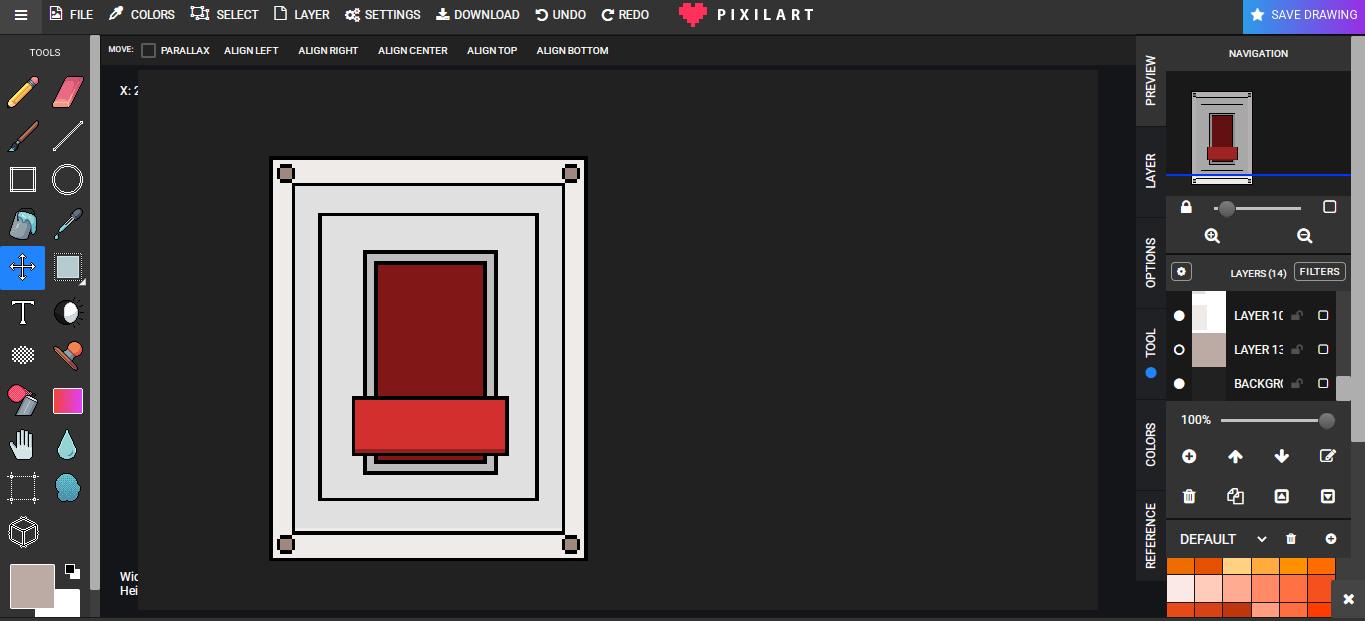Delete the Default palette with trash icon
1365x621 pixels.
(x=1291, y=539)
